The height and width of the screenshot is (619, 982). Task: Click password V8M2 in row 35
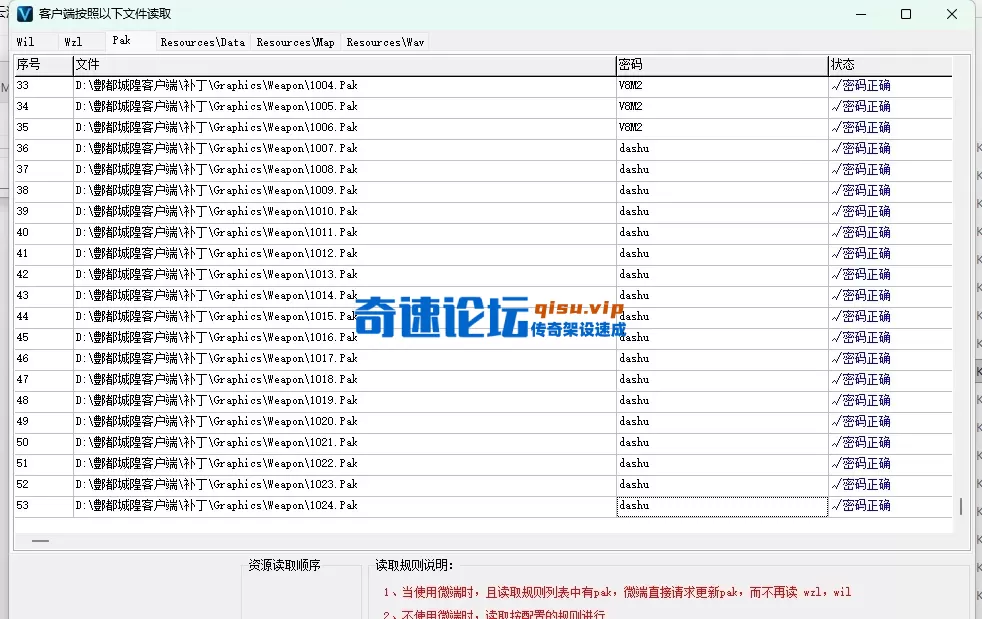pyautogui.click(x=631, y=127)
